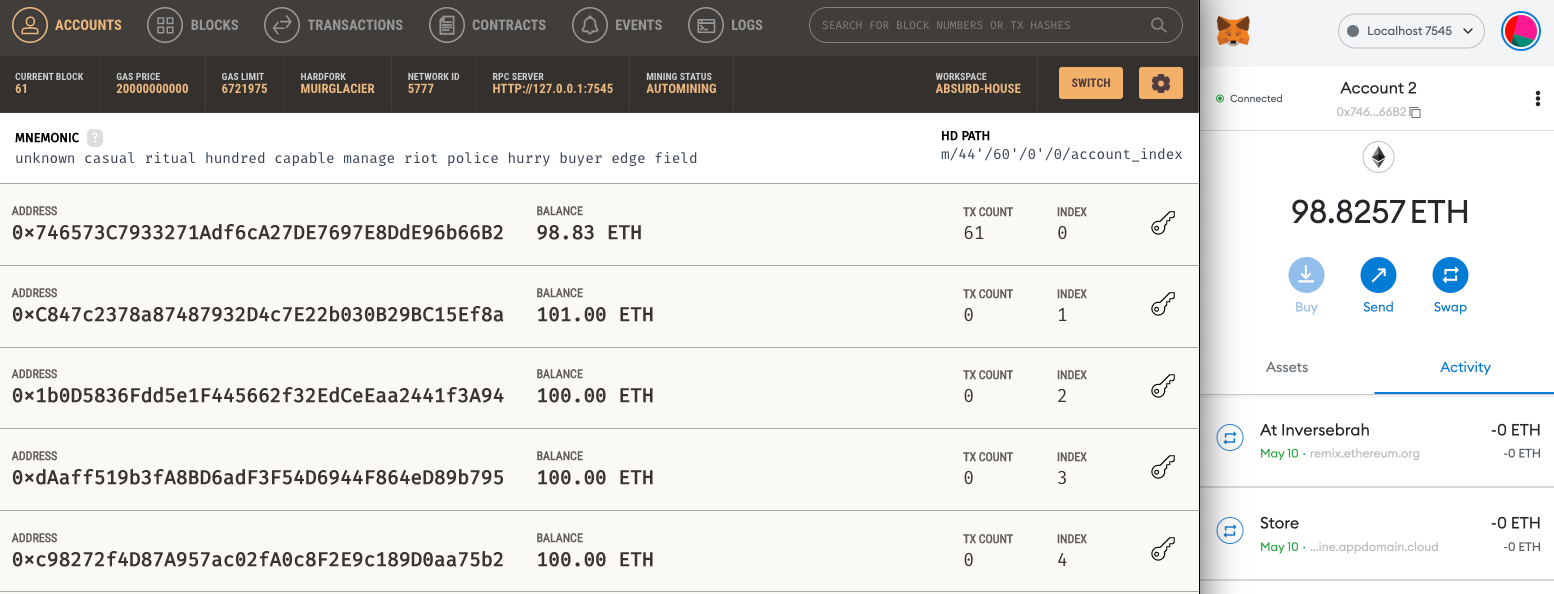Show private key for account index 0
This screenshot has width=1554, height=594.
[1162, 223]
